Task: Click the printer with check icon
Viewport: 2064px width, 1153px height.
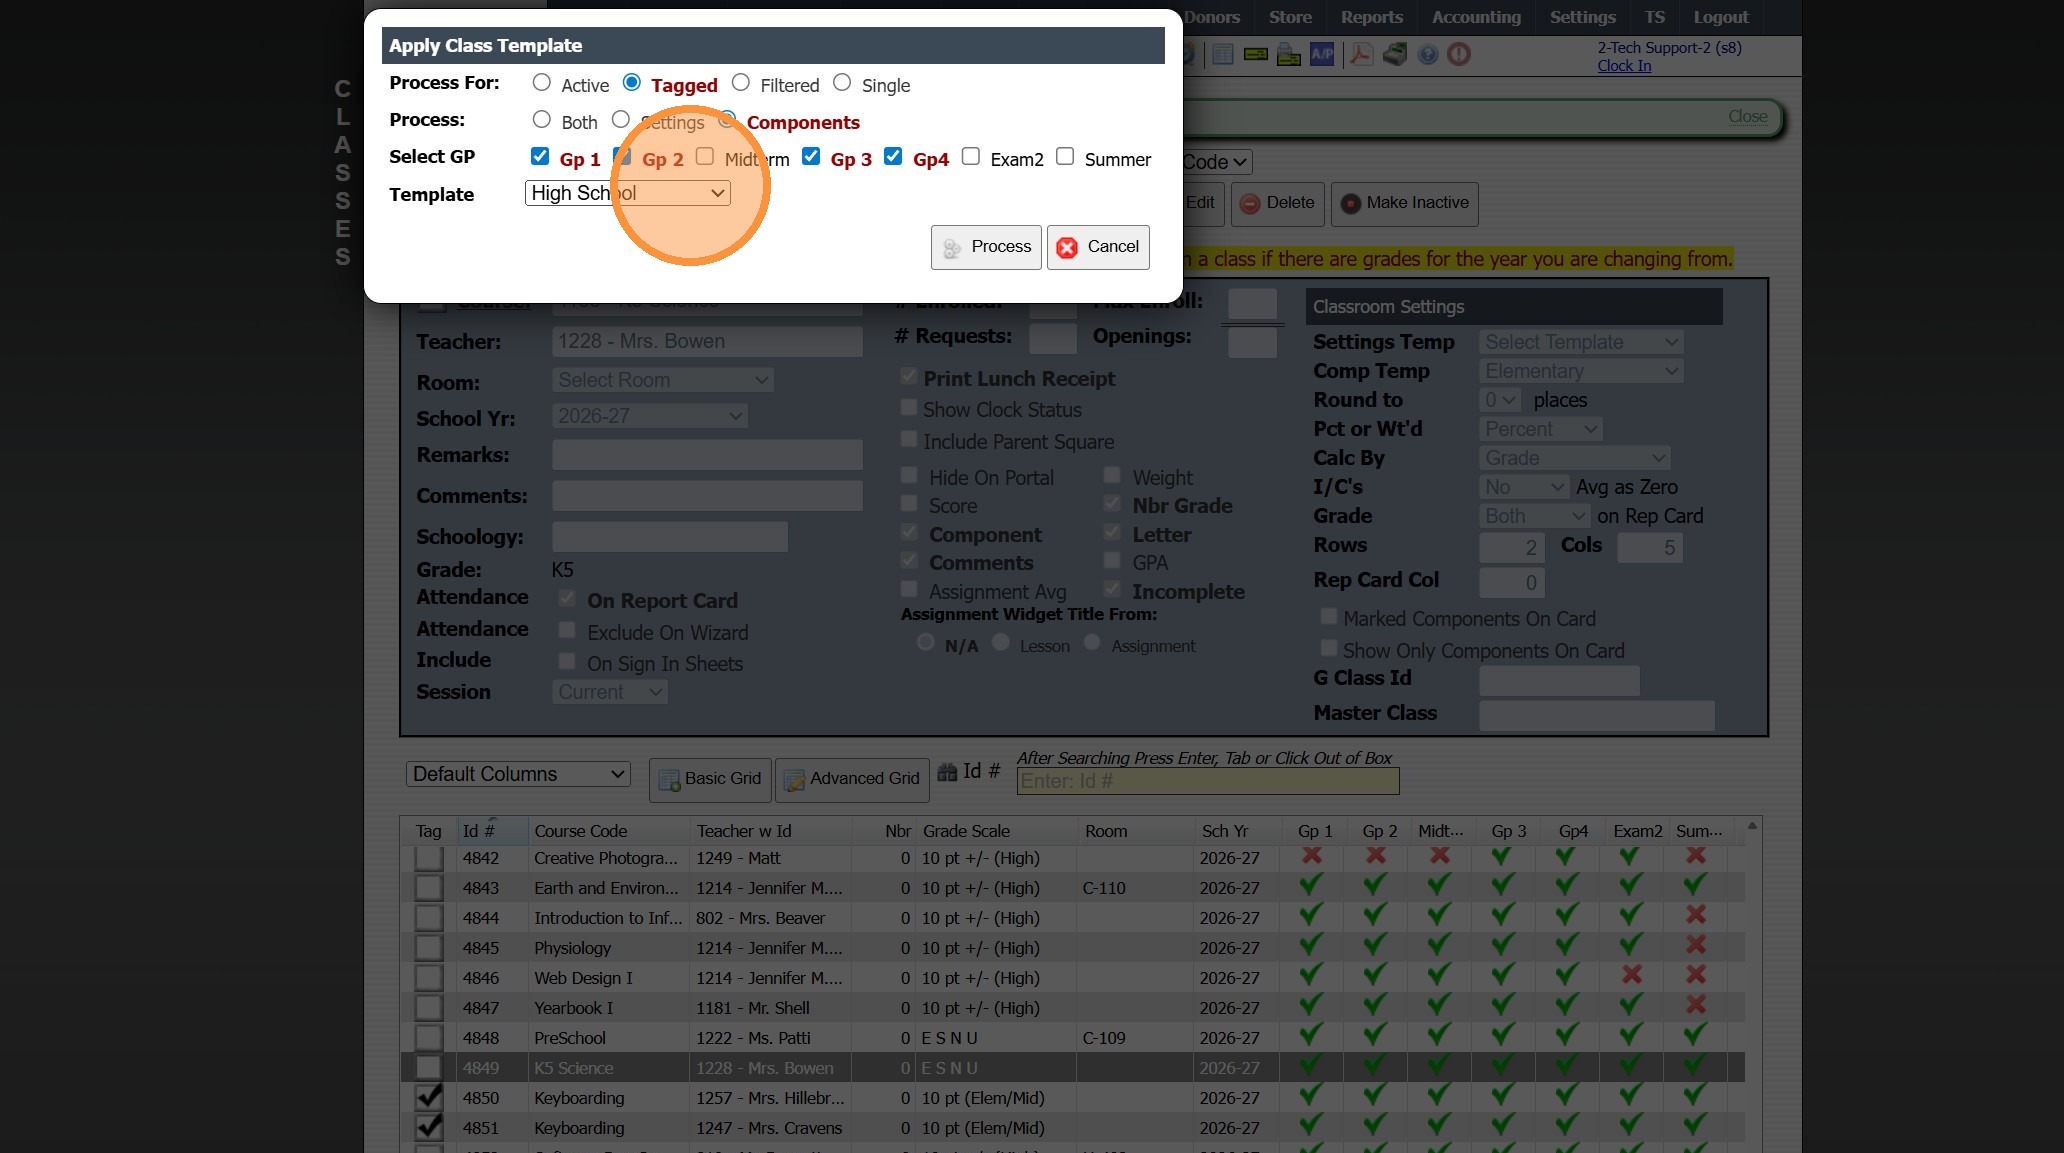Action: (x=1289, y=55)
